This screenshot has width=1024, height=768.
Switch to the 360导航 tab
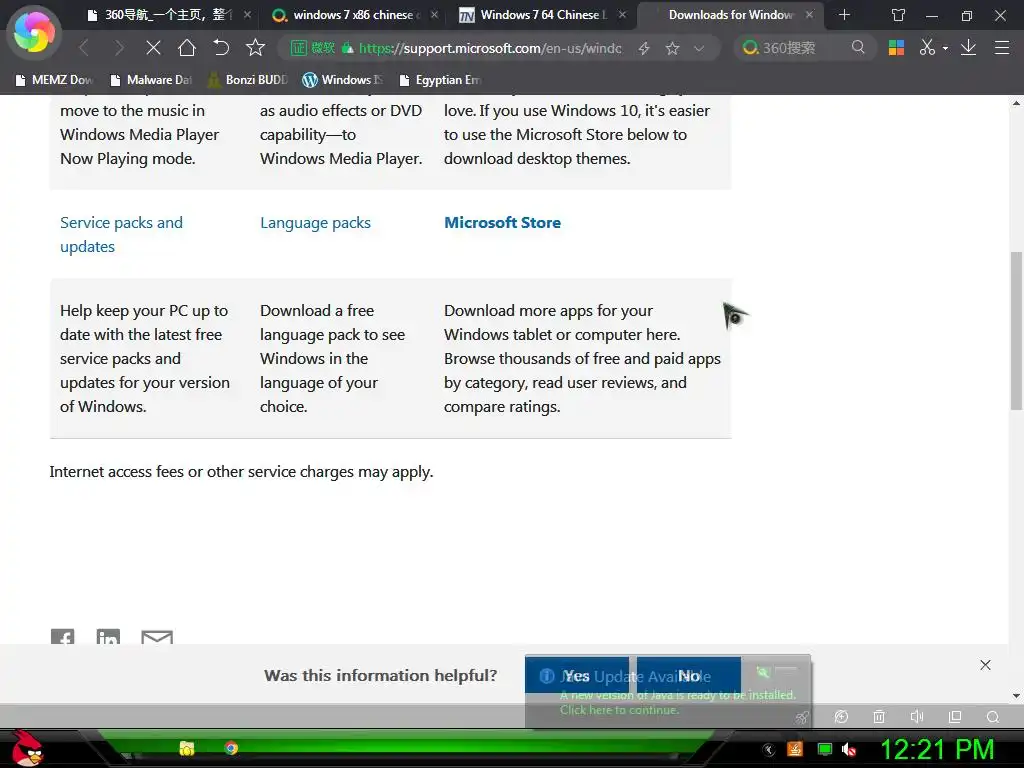(168, 15)
